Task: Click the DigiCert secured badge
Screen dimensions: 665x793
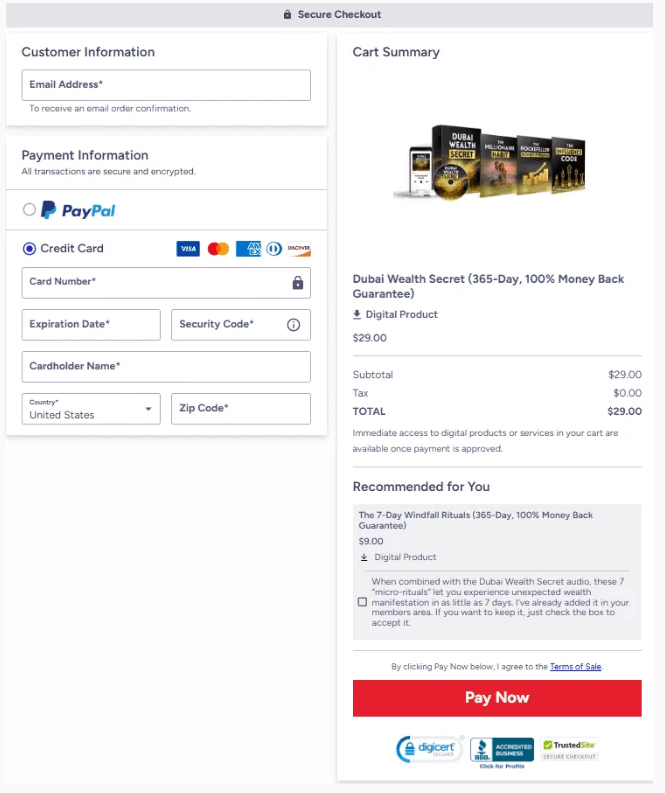Action: (x=429, y=749)
